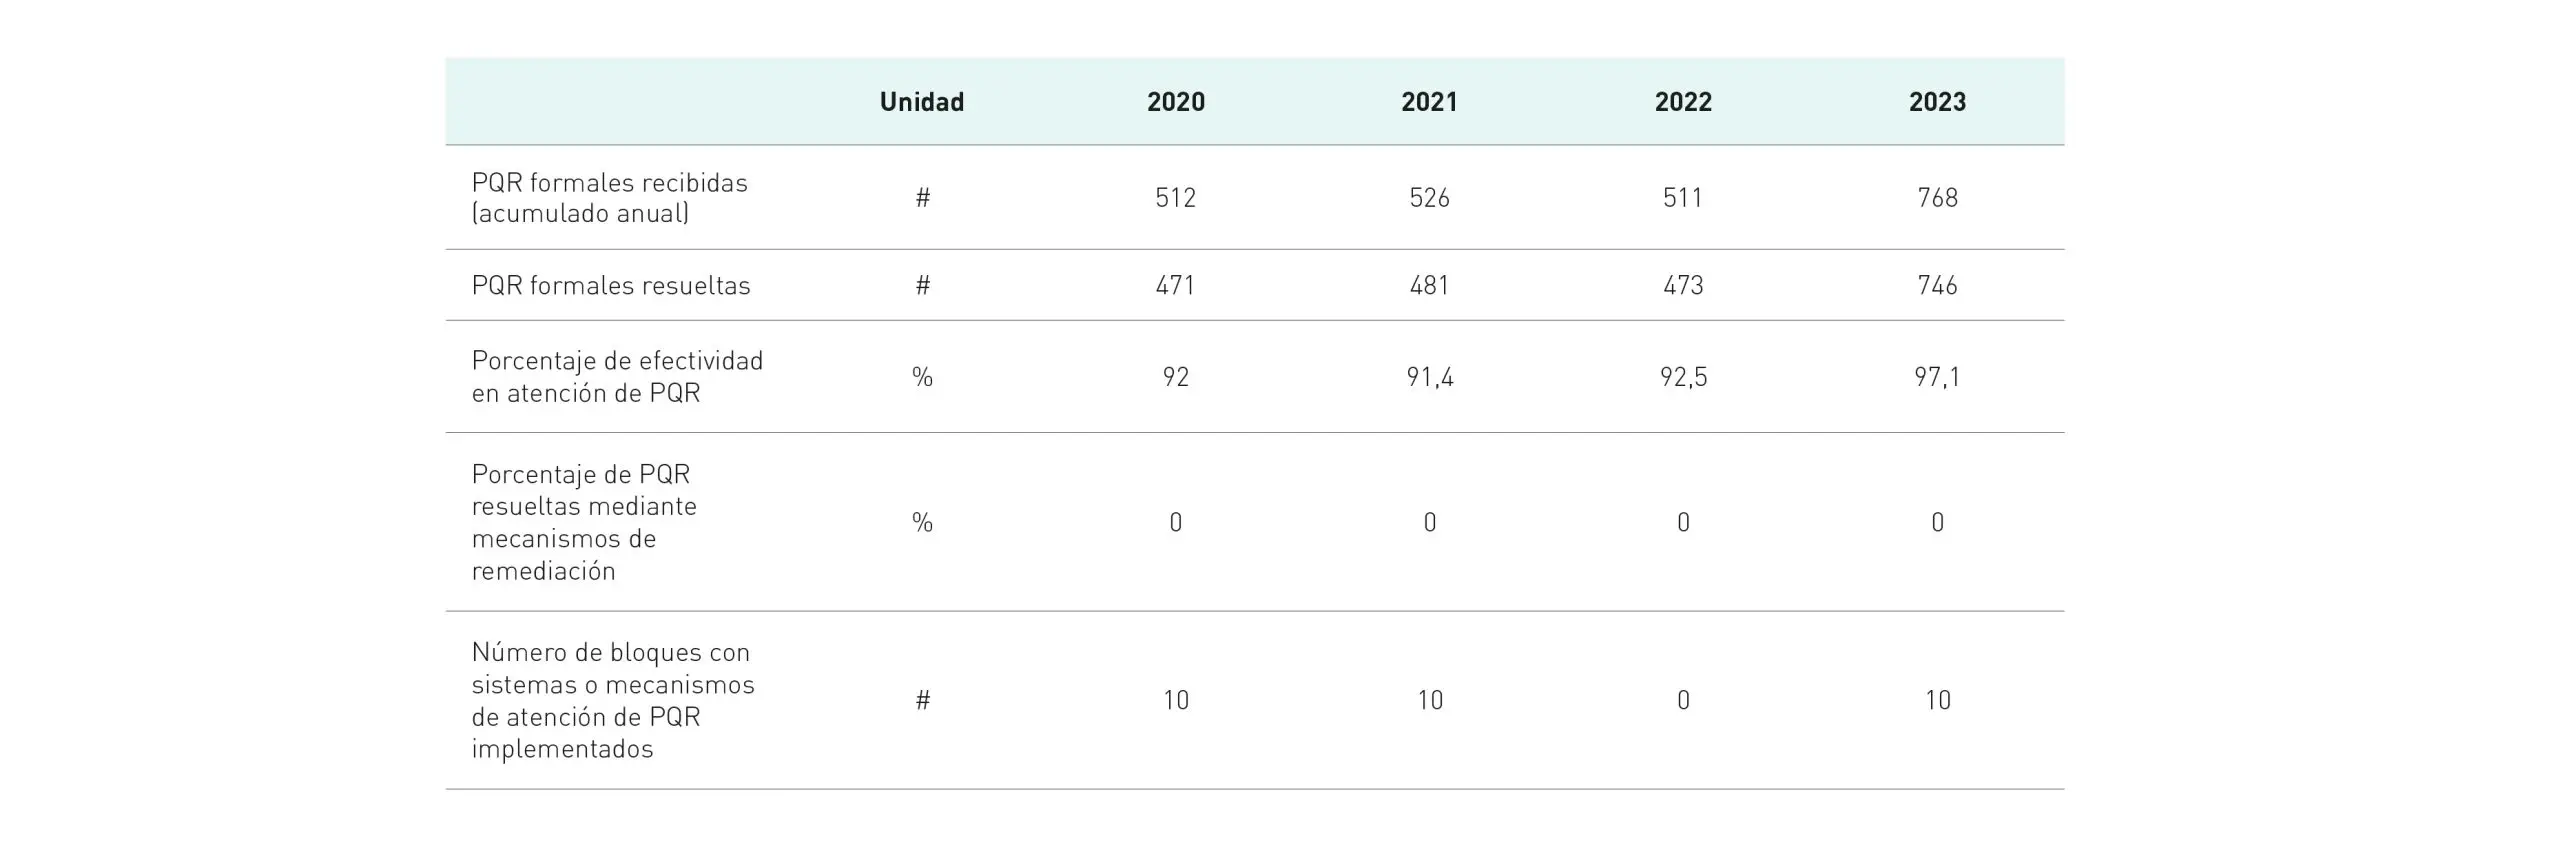The height and width of the screenshot is (863, 2560).
Task: Click Número de bloques row label
Action: (612, 700)
